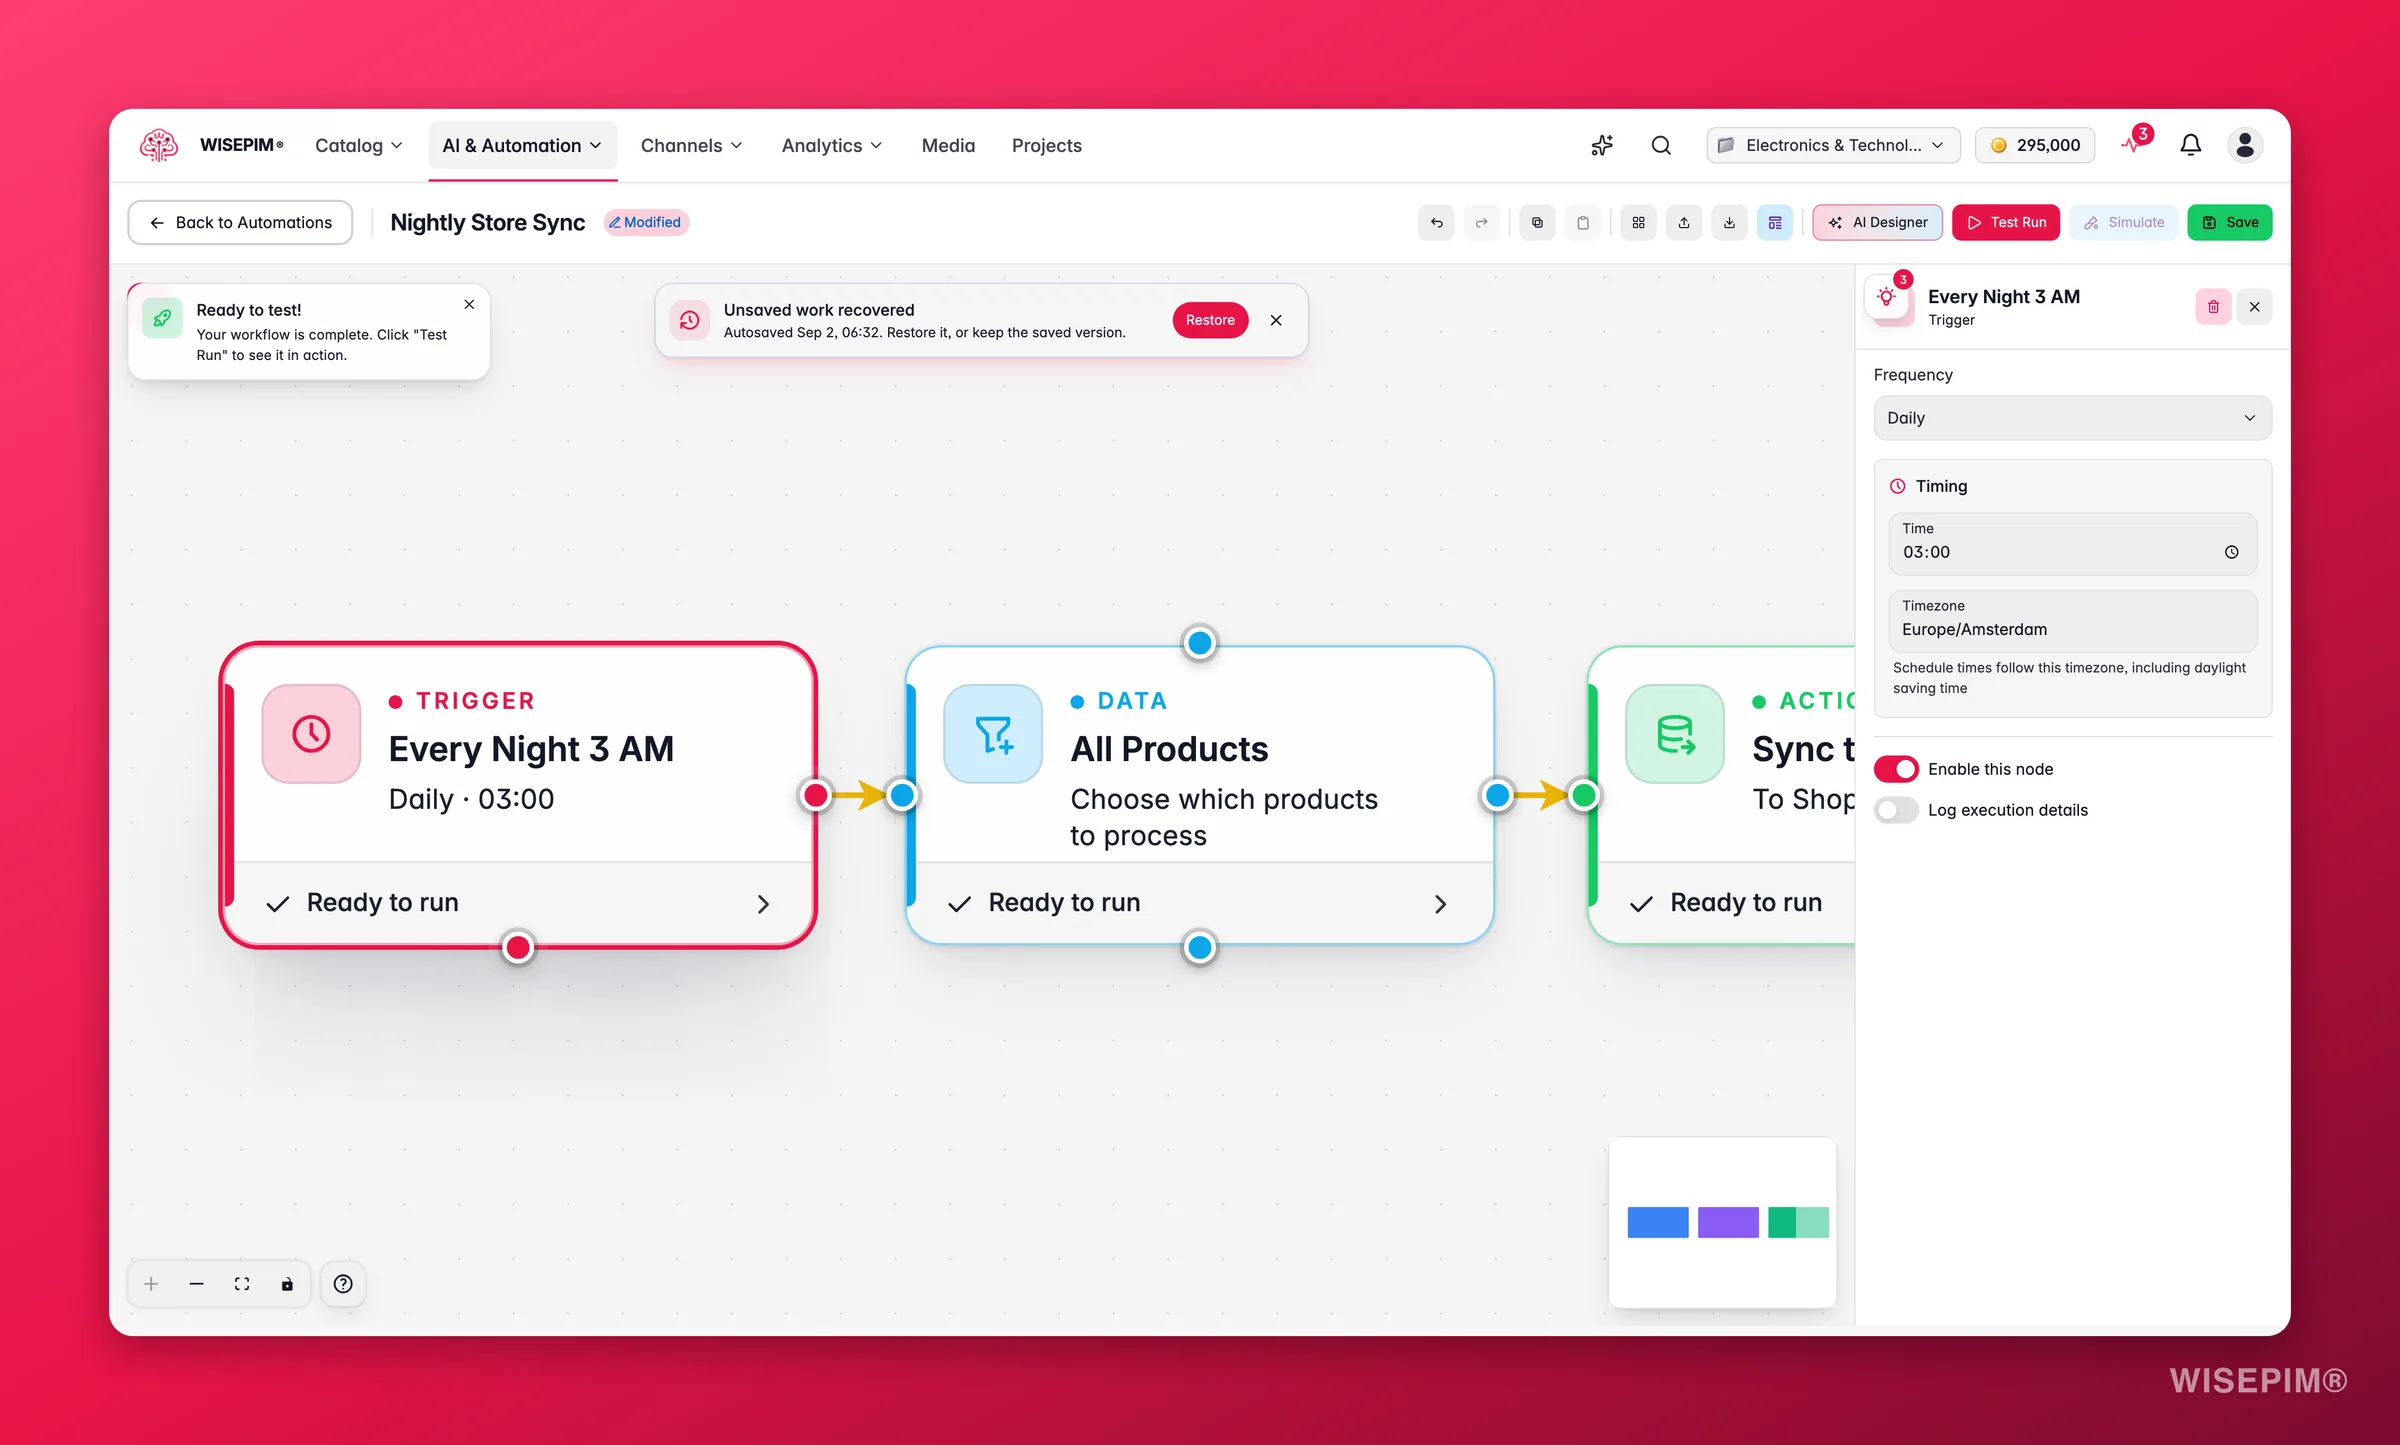Screen dimensions: 2400x1445
Task: Click All Products node's left input handle
Action: coord(902,795)
